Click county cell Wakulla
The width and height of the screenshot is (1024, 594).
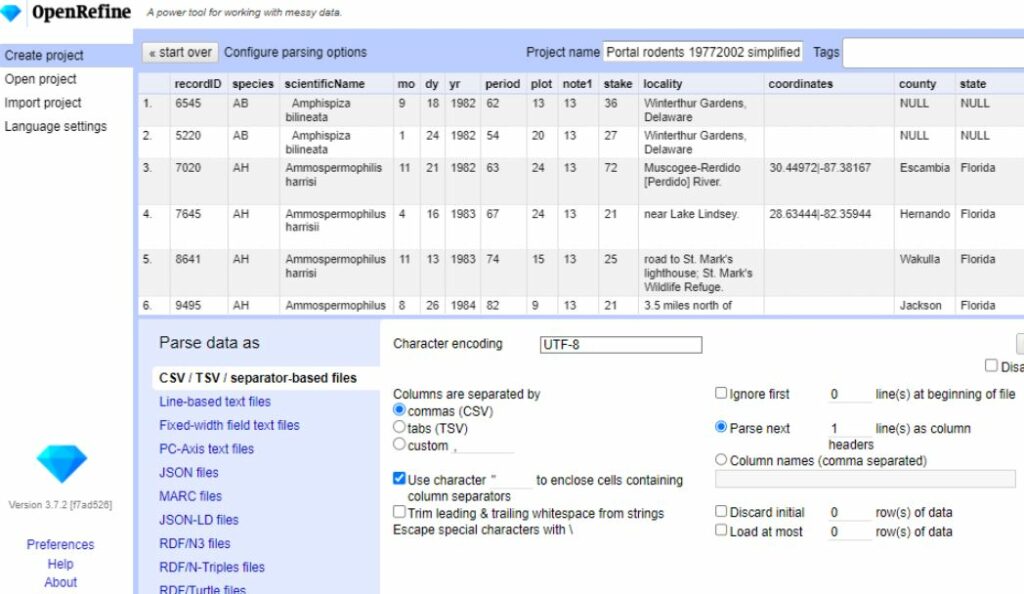(920, 259)
